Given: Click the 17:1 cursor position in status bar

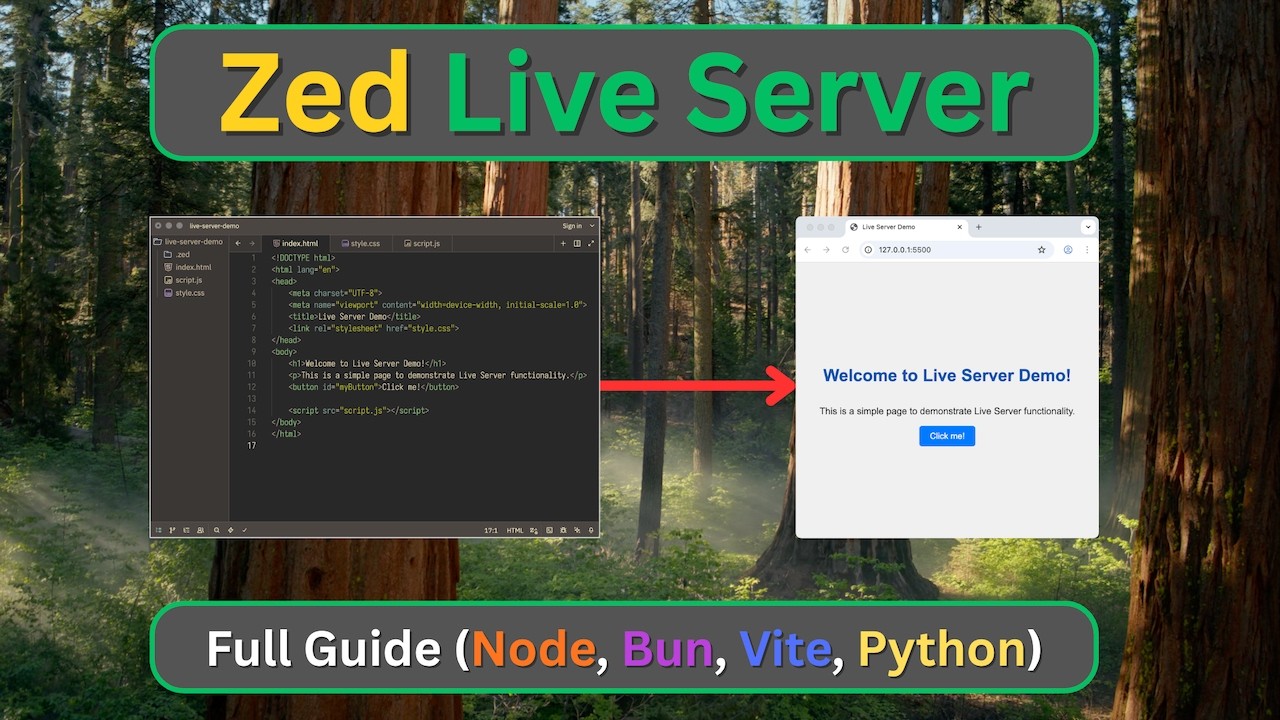Looking at the screenshot, I should click(491, 530).
